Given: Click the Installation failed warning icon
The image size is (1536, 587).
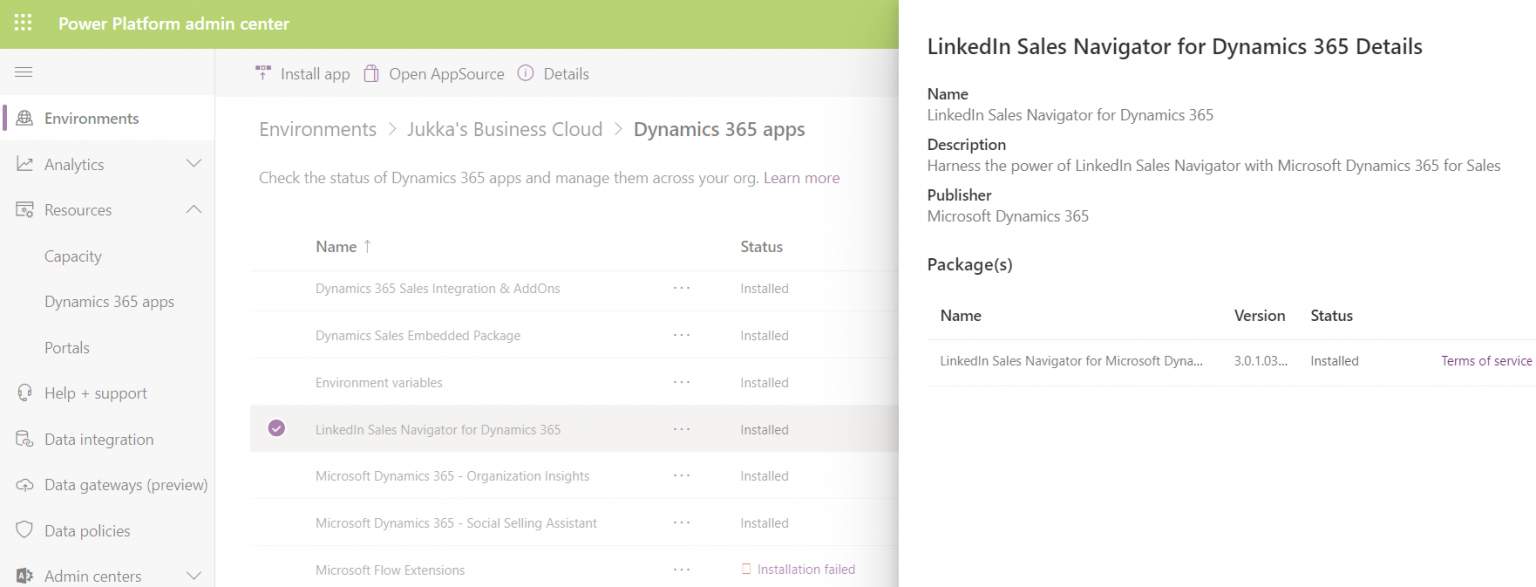Looking at the screenshot, I should pyautogui.click(x=746, y=570).
